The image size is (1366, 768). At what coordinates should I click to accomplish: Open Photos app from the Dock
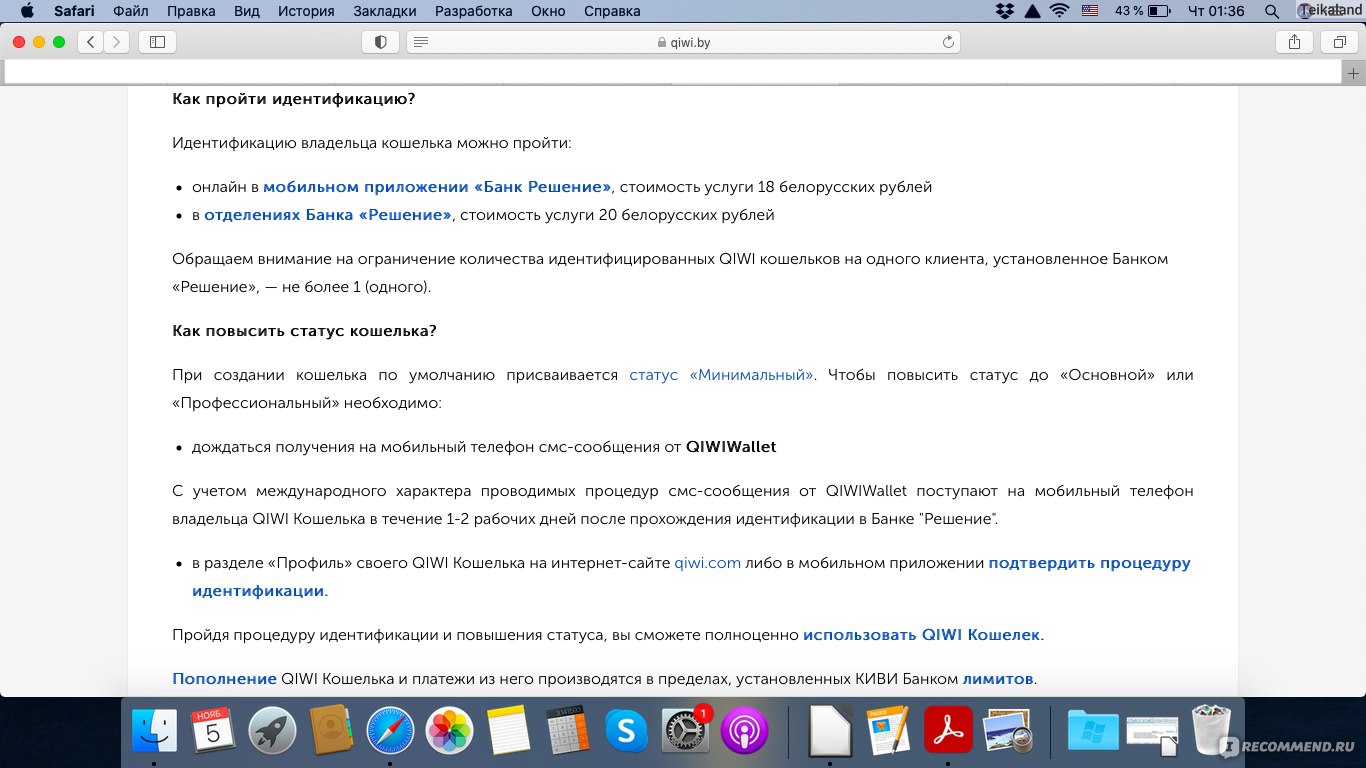[x=449, y=731]
